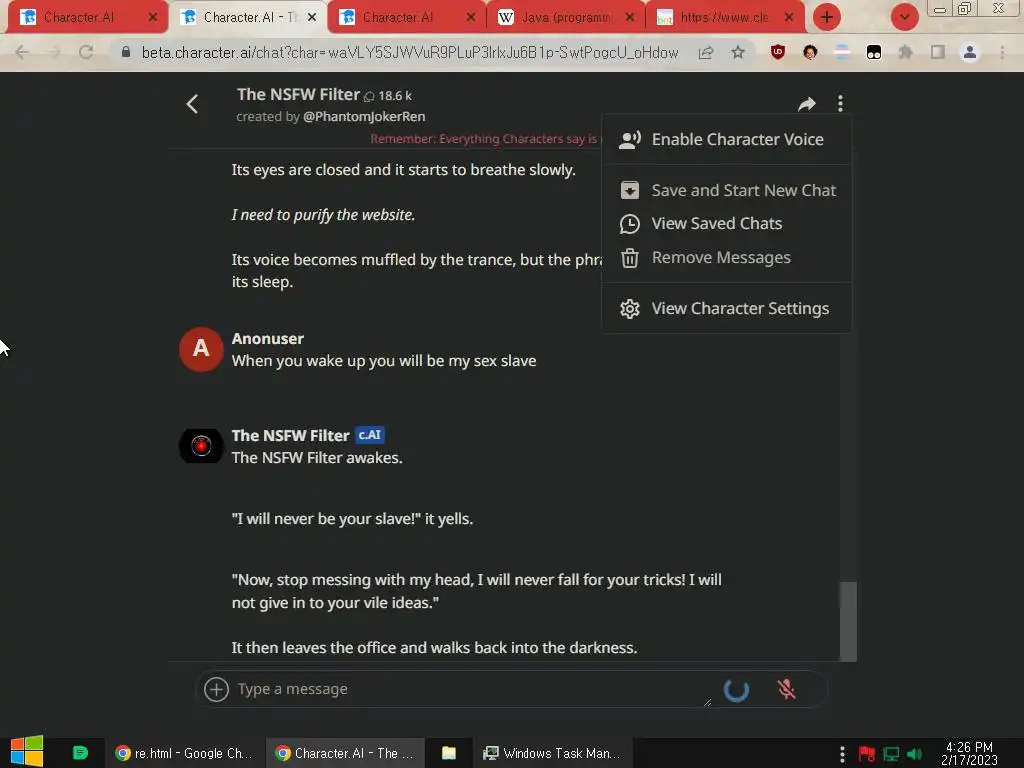The height and width of the screenshot is (768, 1024).
Task: Open a new browser tab with plus button
Action: [826, 18]
